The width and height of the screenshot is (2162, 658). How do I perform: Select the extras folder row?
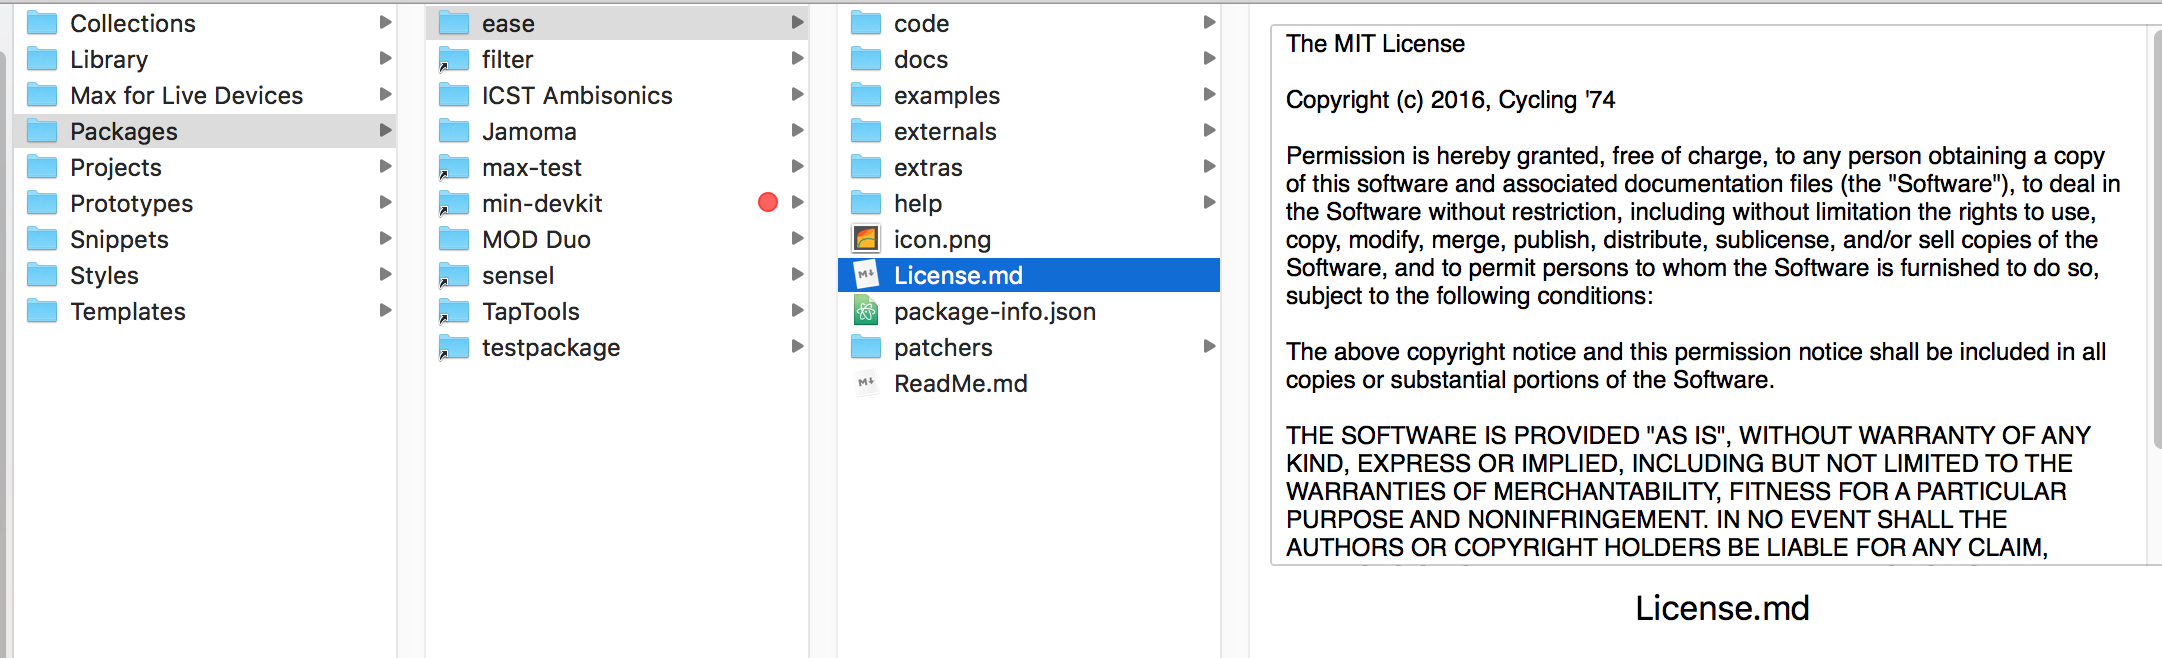coord(1029,167)
